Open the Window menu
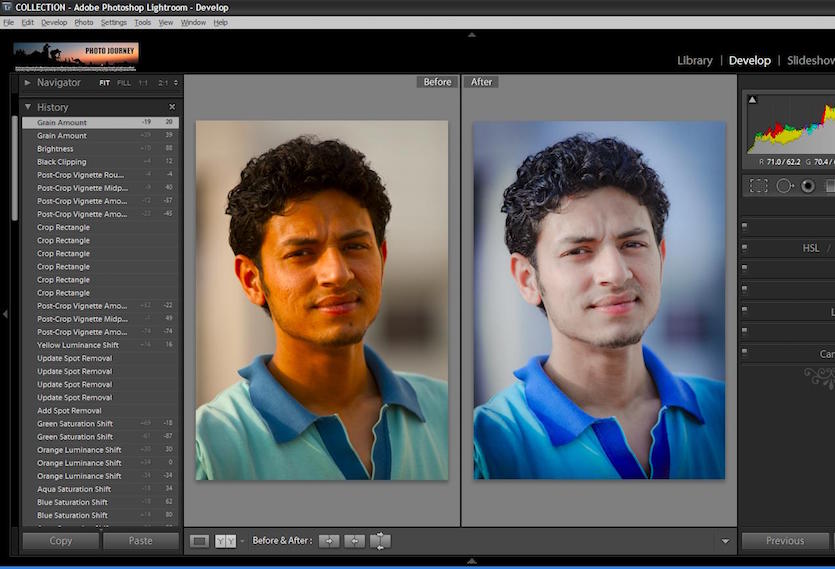The width and height of the screenshot is (835, 569). pos(193,22)
